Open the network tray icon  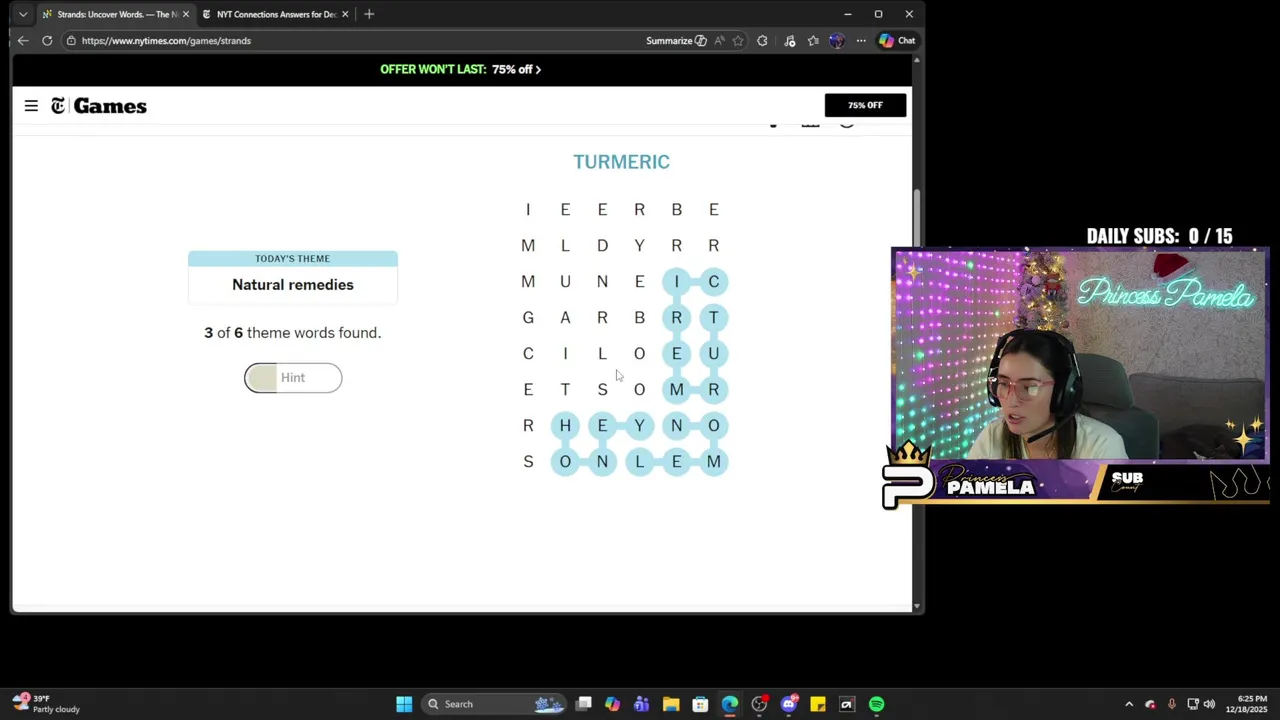click(1192, 704)
